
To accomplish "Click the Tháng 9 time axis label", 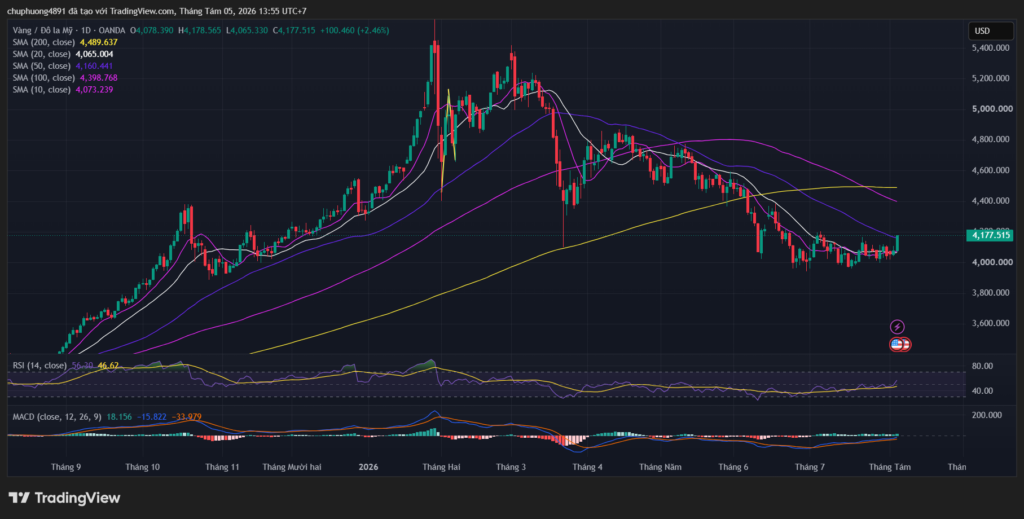I will pos(66,467).
